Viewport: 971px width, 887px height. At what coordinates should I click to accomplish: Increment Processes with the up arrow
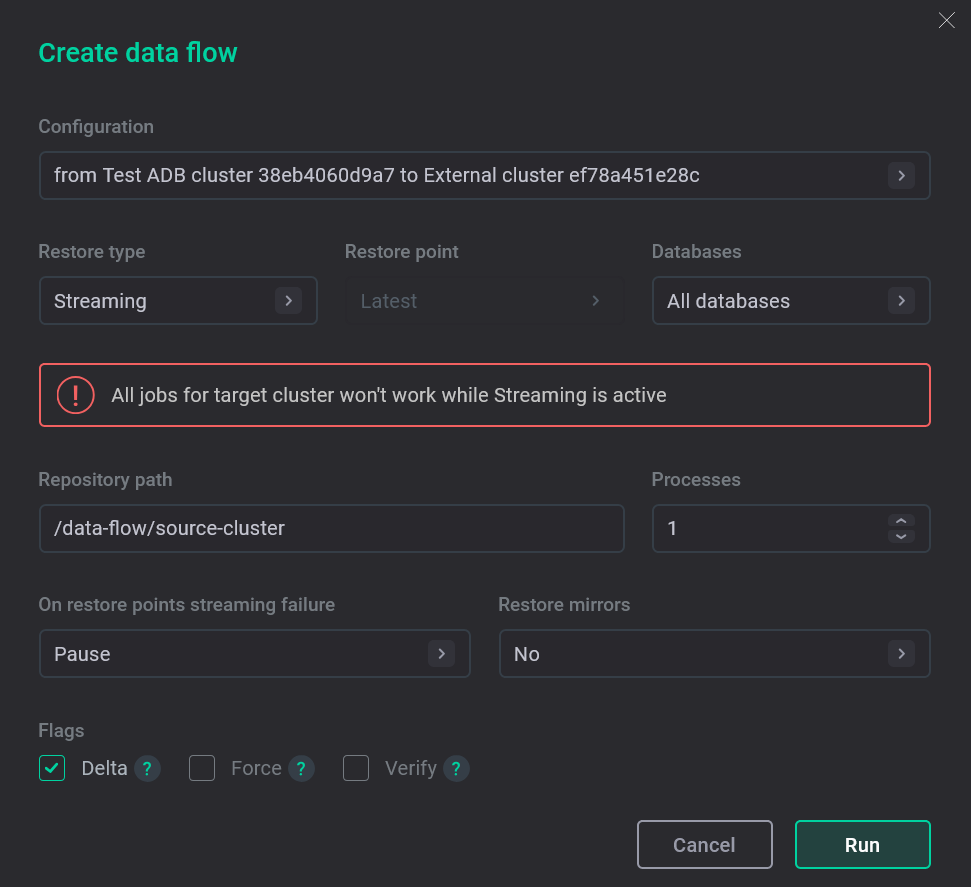click(x=900, y=521)
